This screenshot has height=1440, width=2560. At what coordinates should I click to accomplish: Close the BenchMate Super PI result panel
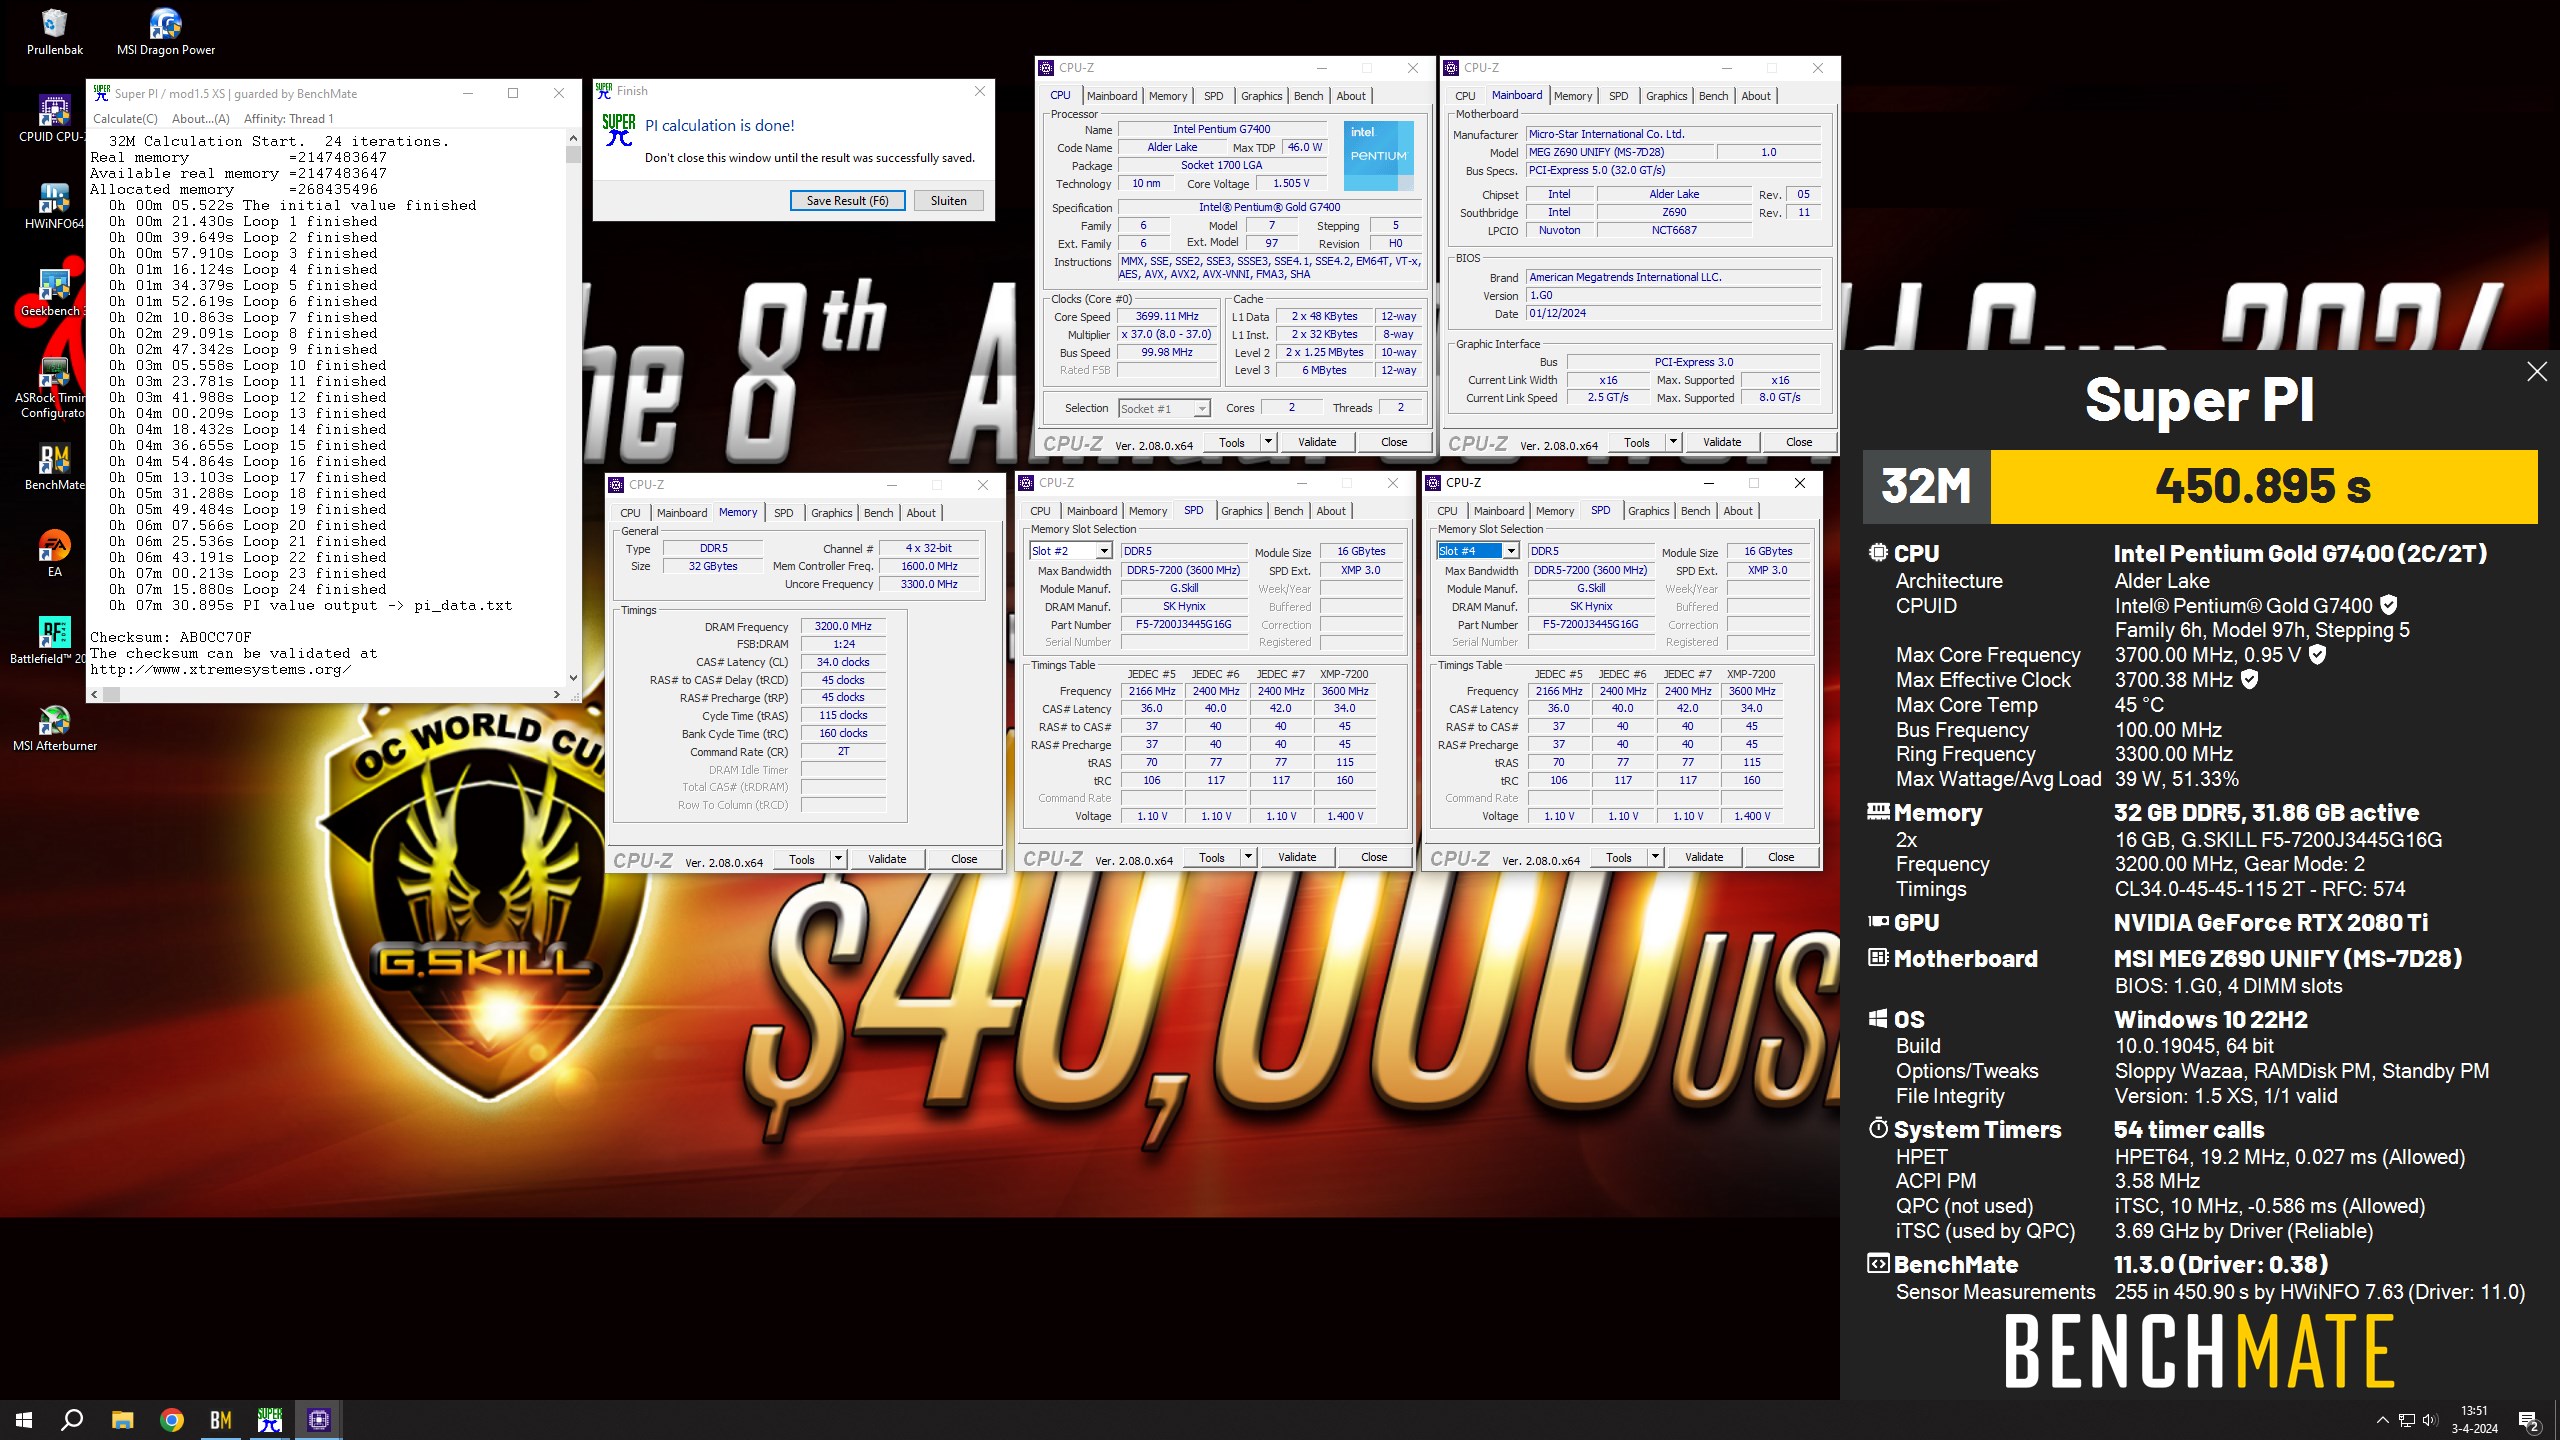[x=2537, y=372]
